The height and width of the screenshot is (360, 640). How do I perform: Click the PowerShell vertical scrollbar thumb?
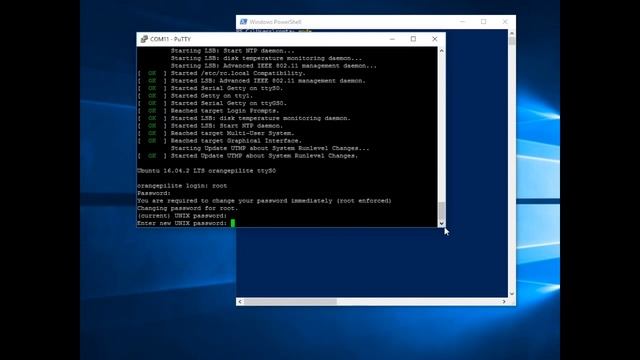click(512, 41)
